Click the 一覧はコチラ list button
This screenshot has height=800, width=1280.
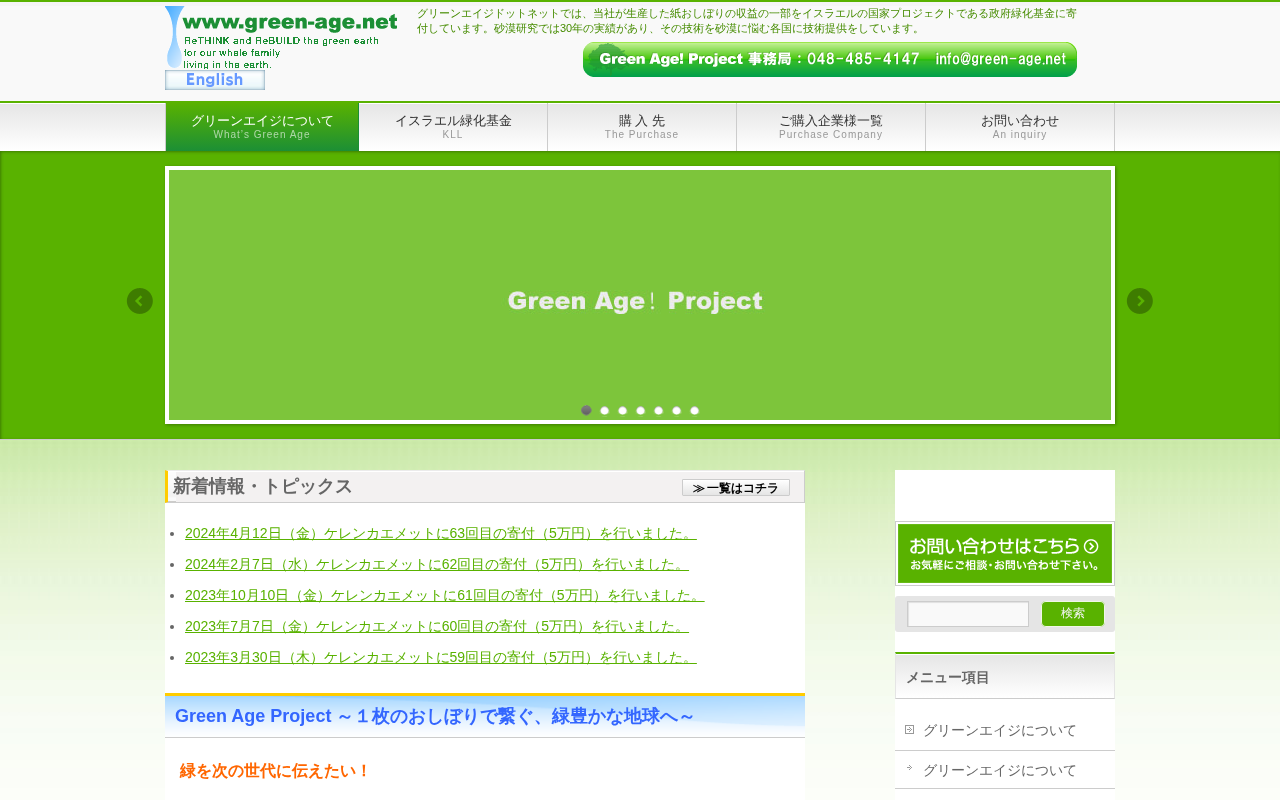coord(736,488)
